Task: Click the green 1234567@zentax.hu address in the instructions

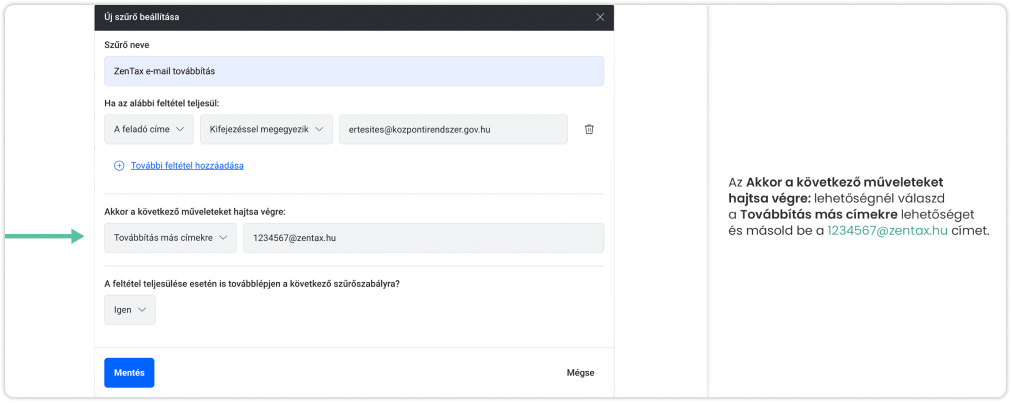Action: click(887, 231)
